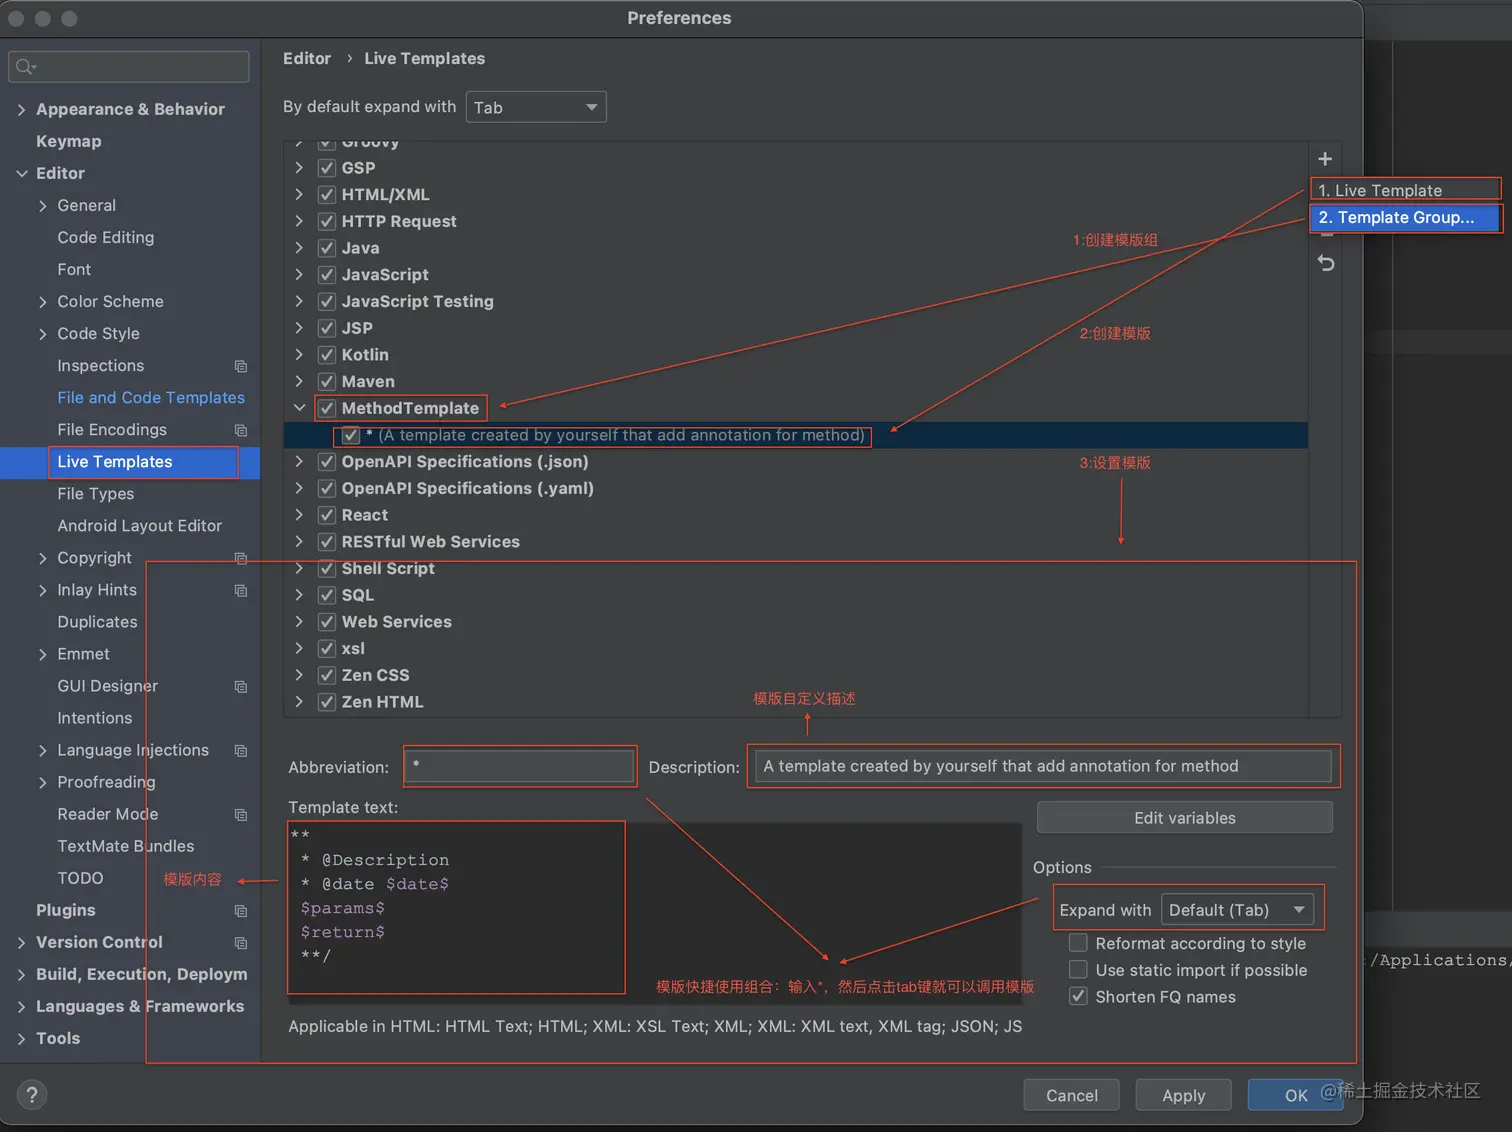This screenshot has width=1512, height=1132.
Task: Open TODO settings
Action: pyautogui.click(x=80, y=878)
